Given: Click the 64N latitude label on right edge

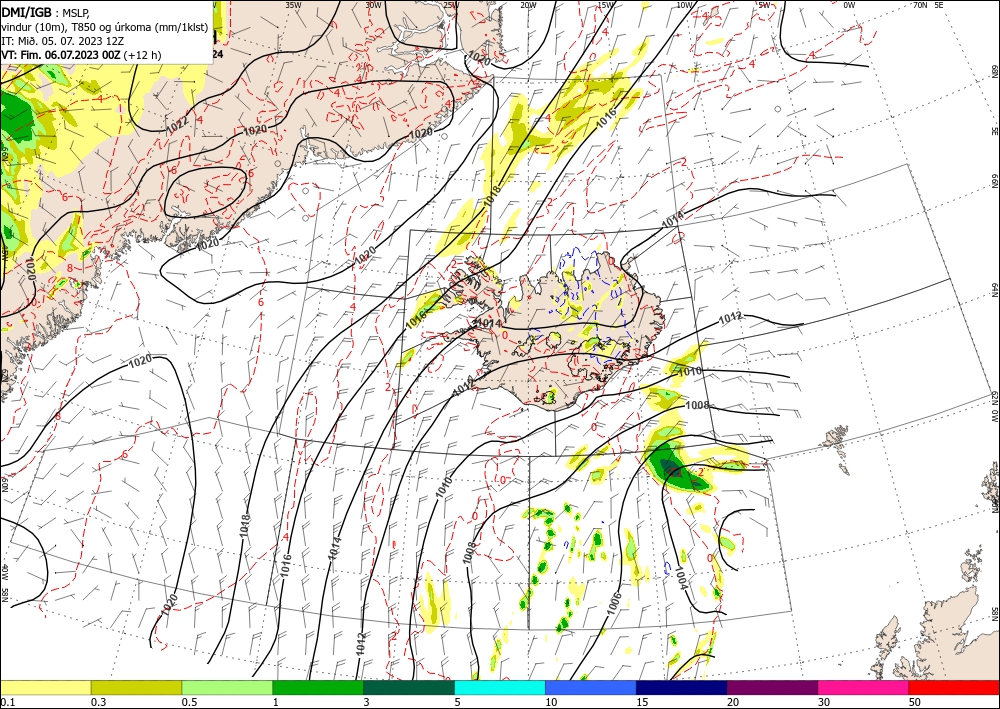Looking at the screenshot, I should 994,290.
